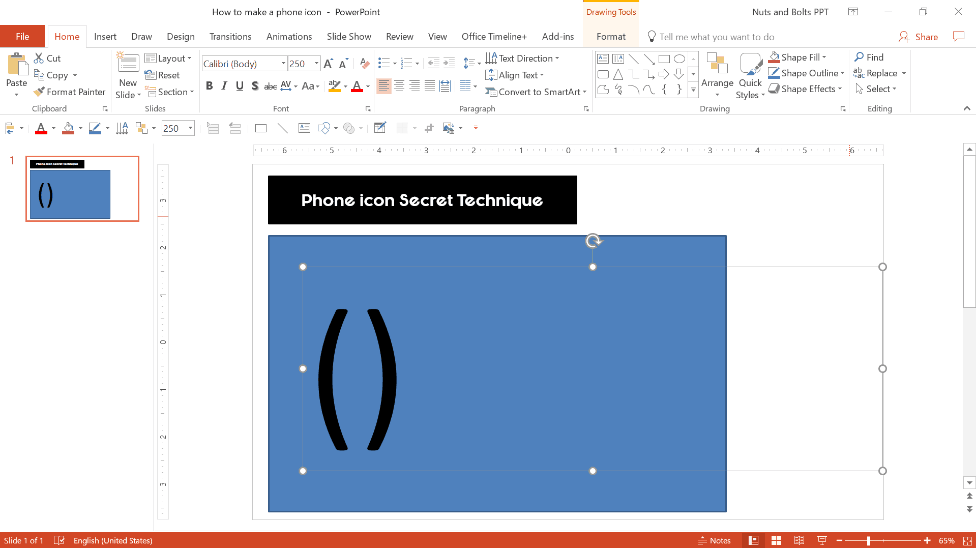Viewport: 976px width, 548px height.
Task: Expand the Section dropdown
Action: coord(169,92)
